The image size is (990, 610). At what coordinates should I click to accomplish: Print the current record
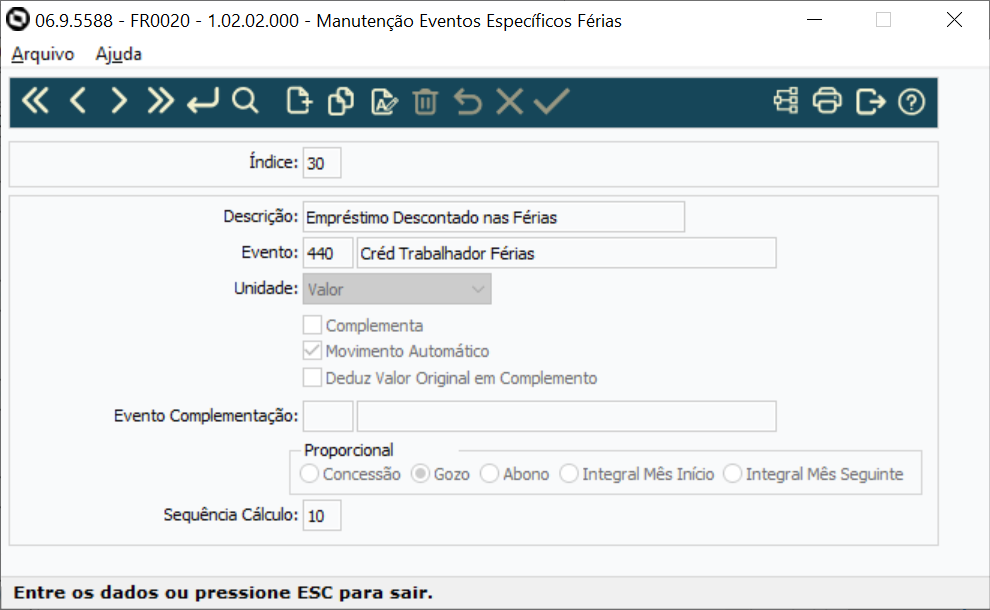827,100
